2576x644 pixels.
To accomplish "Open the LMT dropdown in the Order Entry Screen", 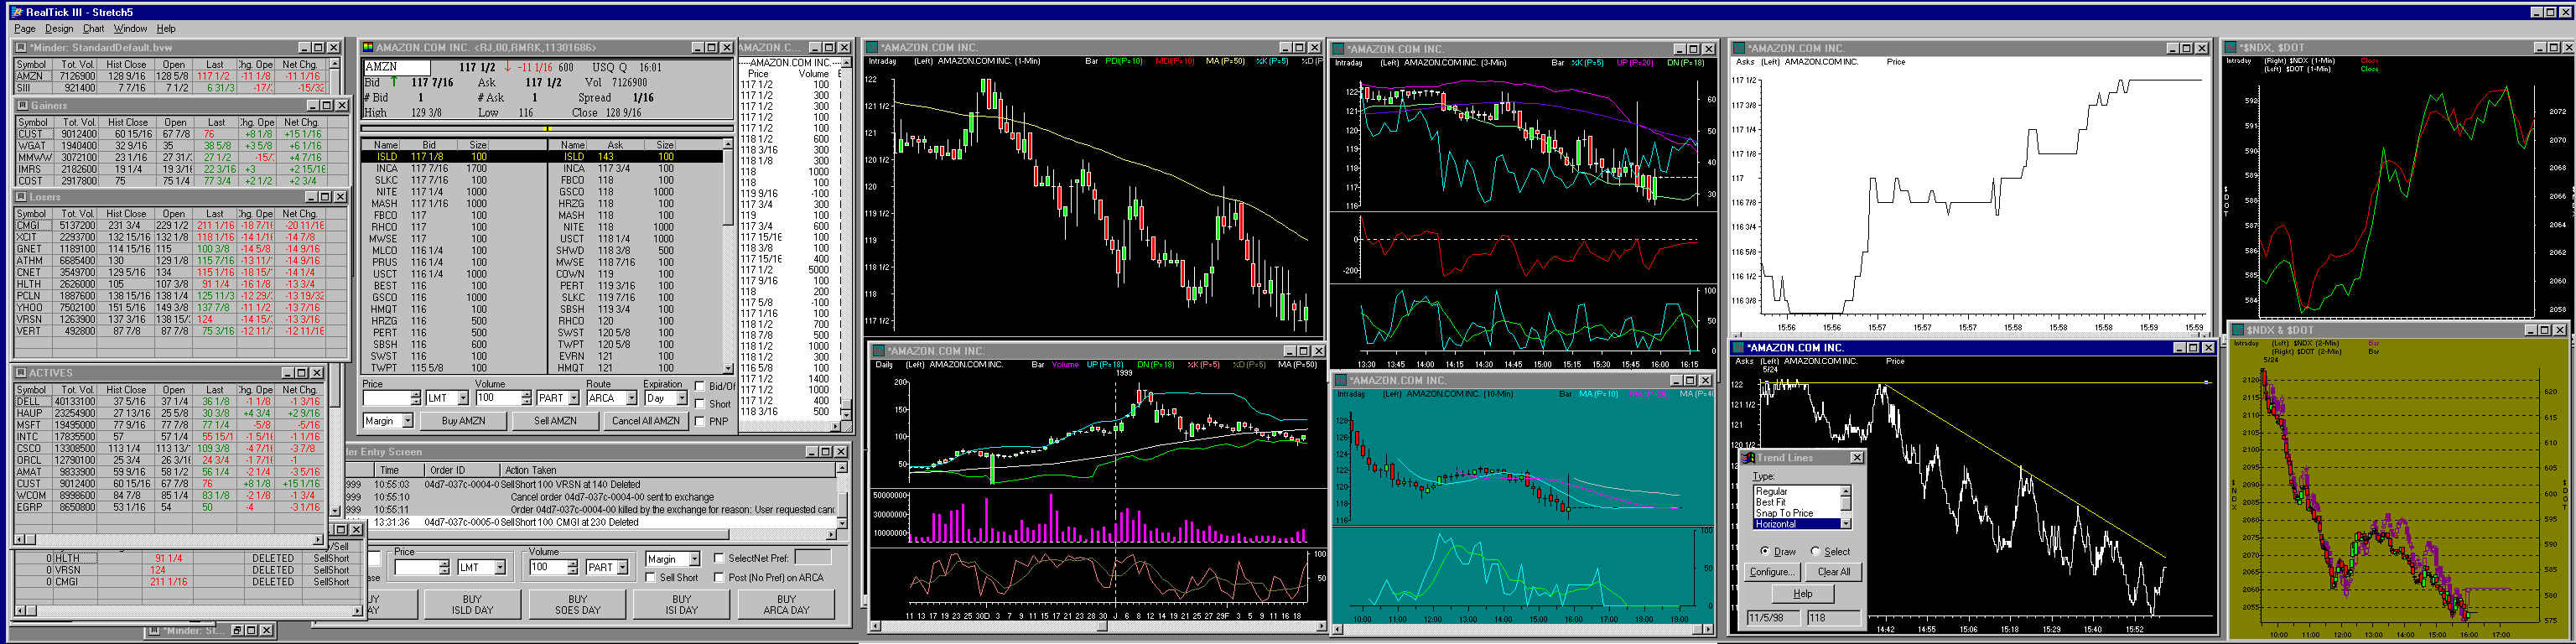I will (500, 567).
